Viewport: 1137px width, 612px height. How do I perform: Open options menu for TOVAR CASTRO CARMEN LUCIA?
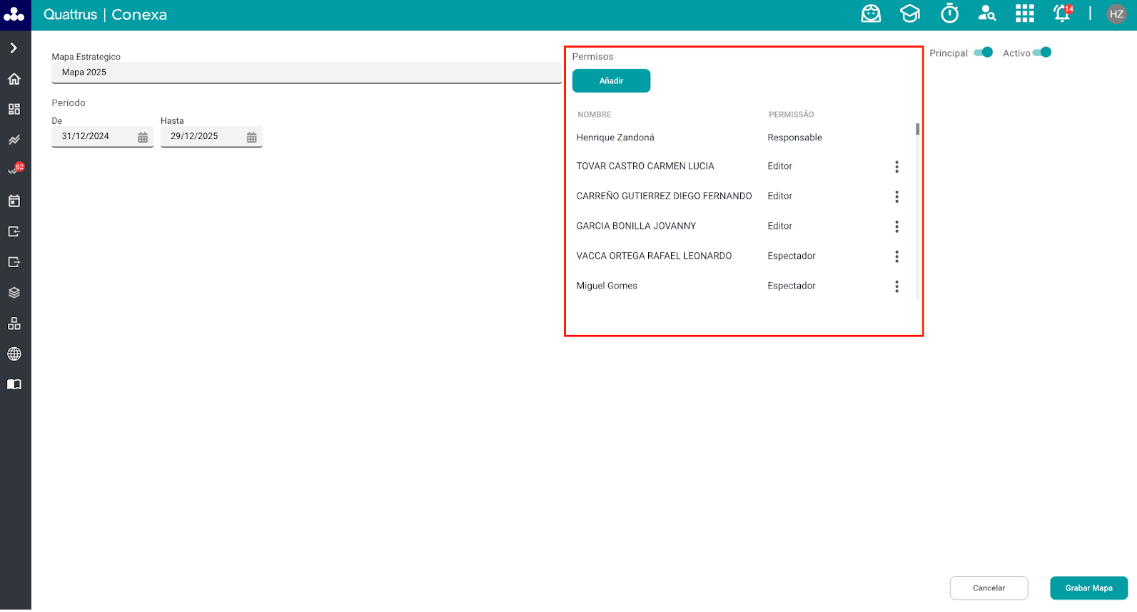(x=896, y=167)
